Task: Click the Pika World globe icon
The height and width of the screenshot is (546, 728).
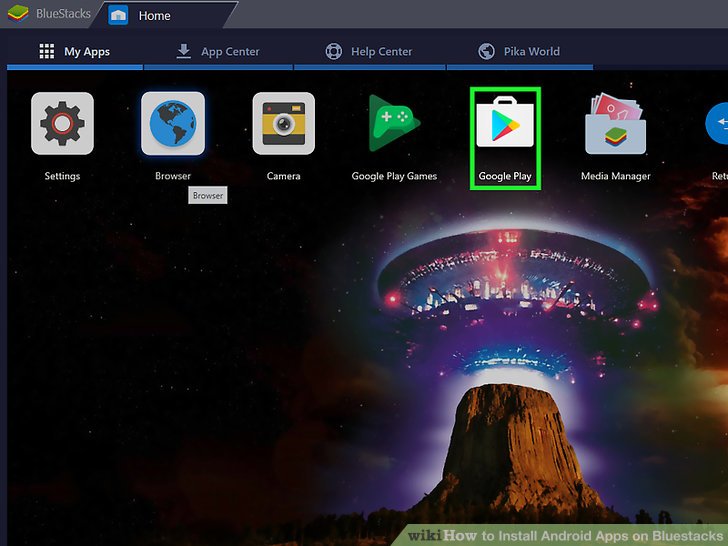Action: (487, 51)
